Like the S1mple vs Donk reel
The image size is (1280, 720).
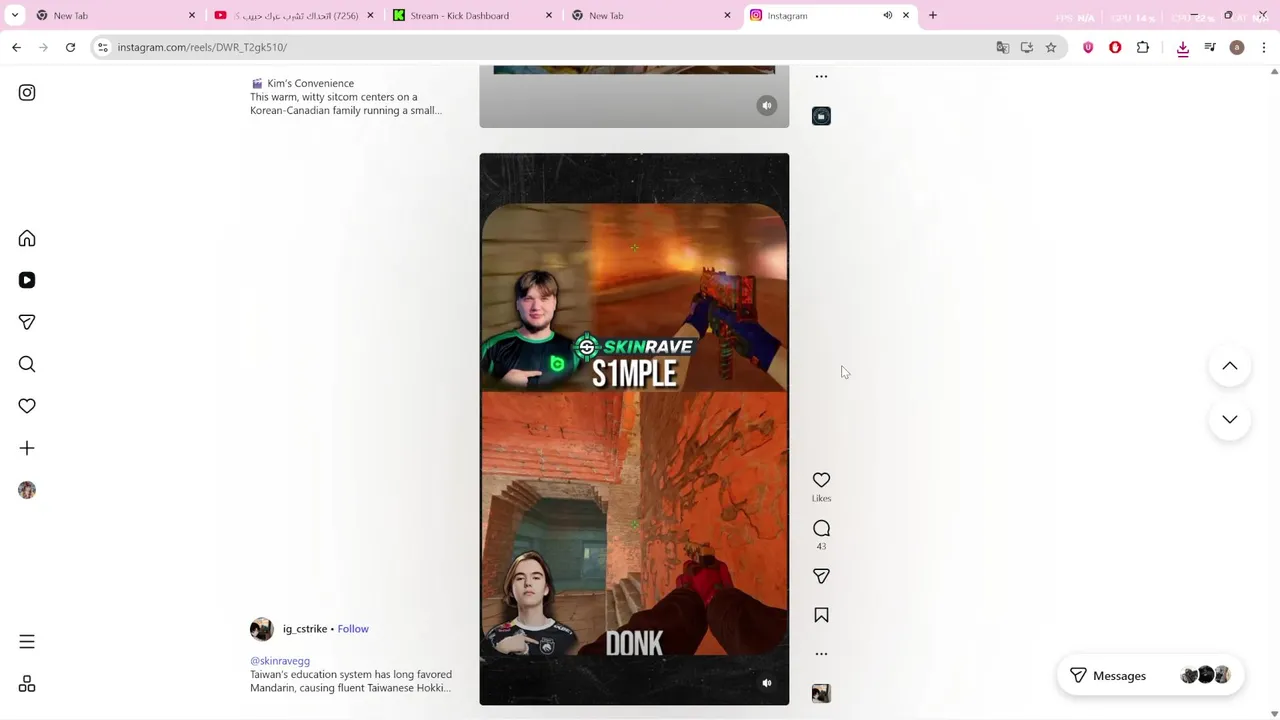click(x=821, y=480)
